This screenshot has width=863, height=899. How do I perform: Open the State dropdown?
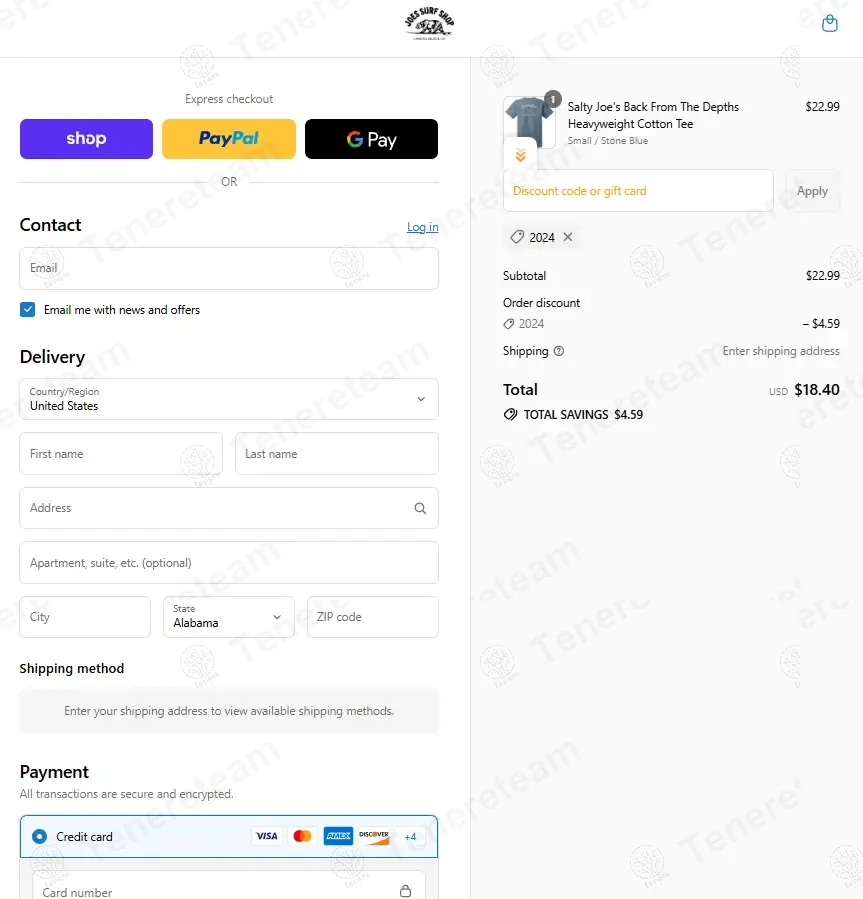[228, 617]
